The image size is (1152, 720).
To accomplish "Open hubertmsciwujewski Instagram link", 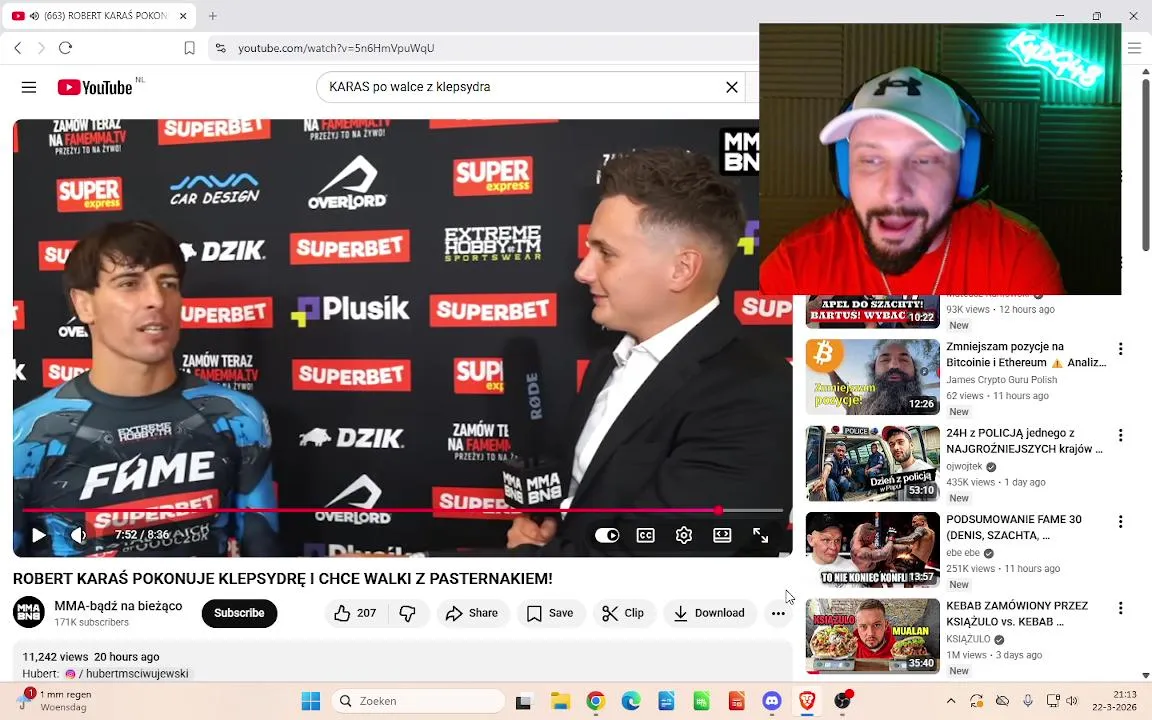I will pyautogui.click(x=126, y=673).
